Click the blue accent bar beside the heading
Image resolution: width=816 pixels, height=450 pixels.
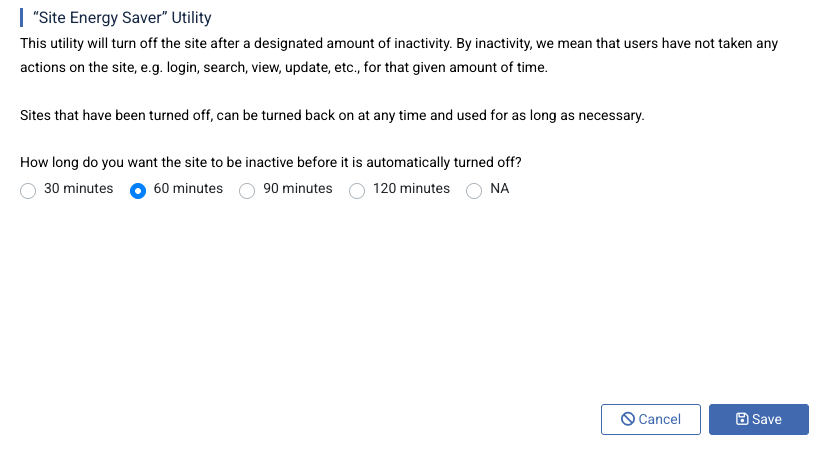tap(21, 17)
